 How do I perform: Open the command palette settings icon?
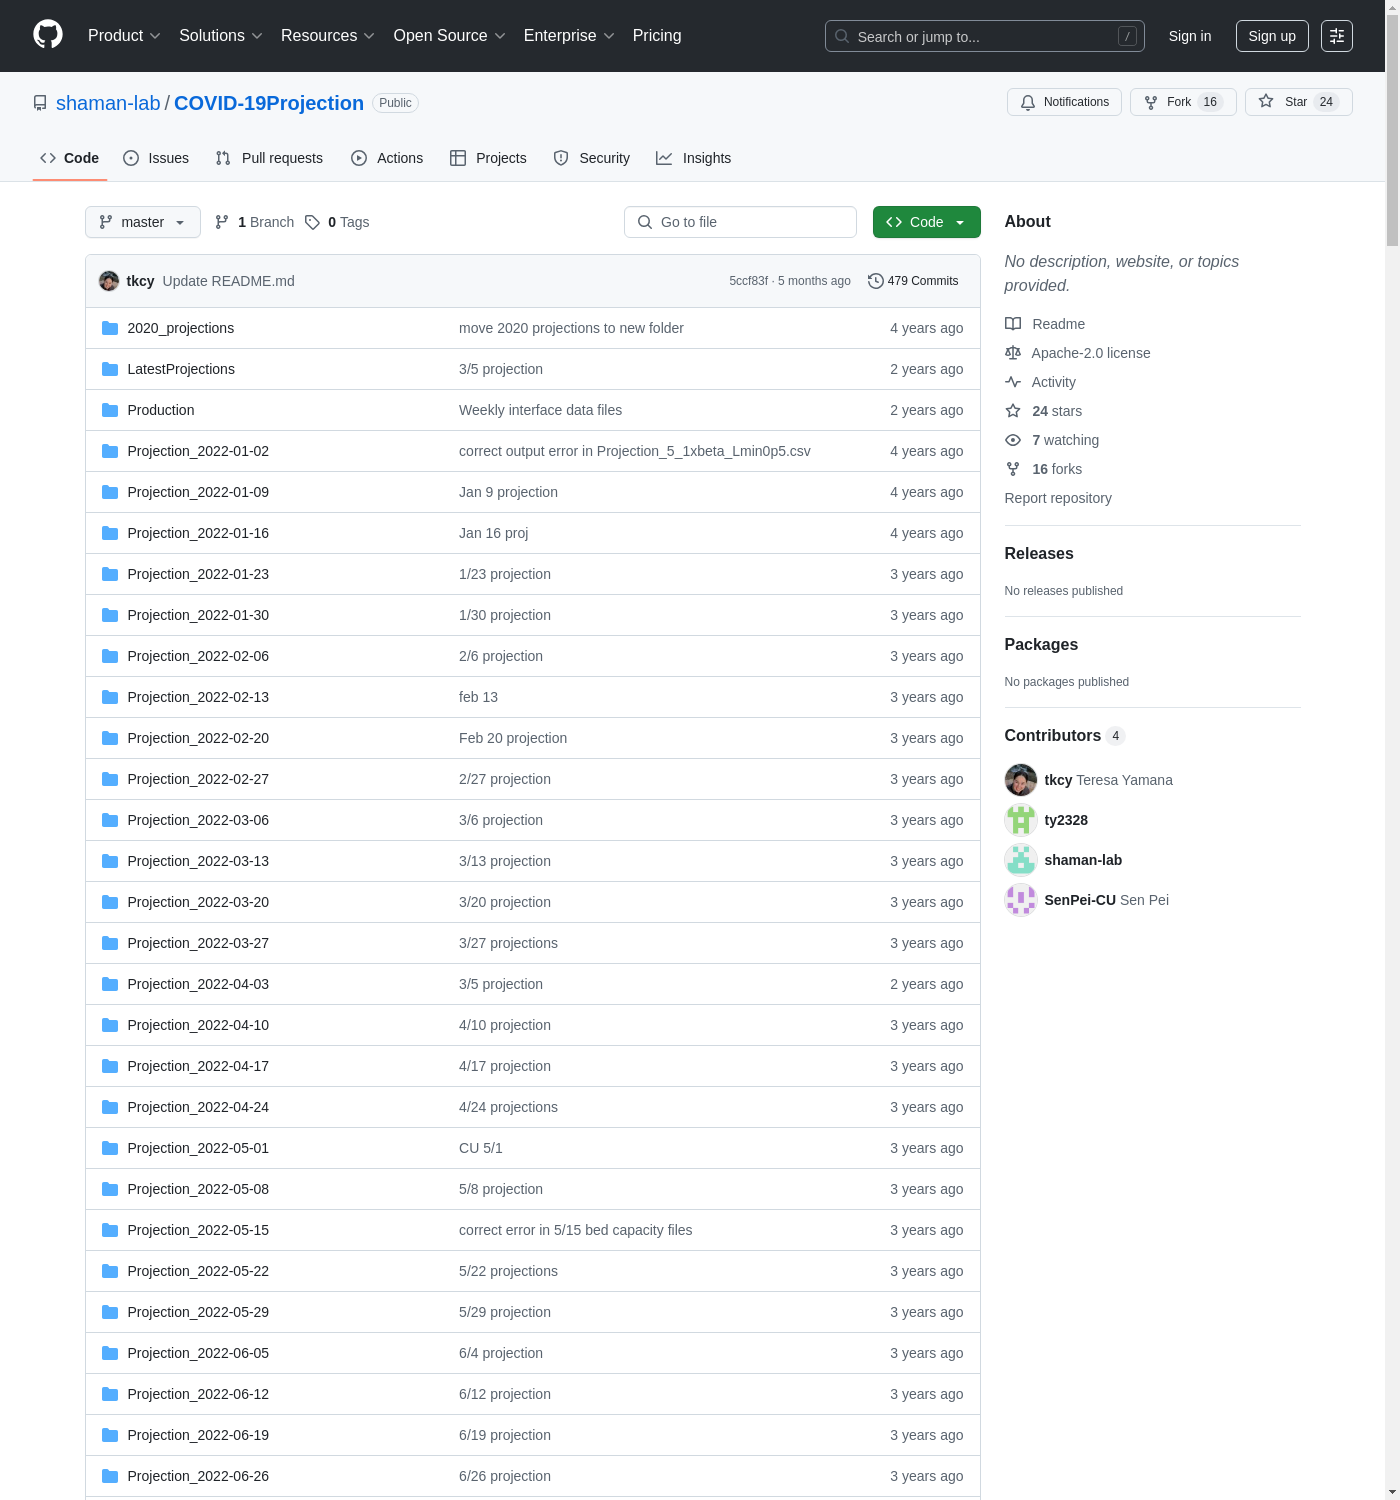click(x=1337, y=36)
